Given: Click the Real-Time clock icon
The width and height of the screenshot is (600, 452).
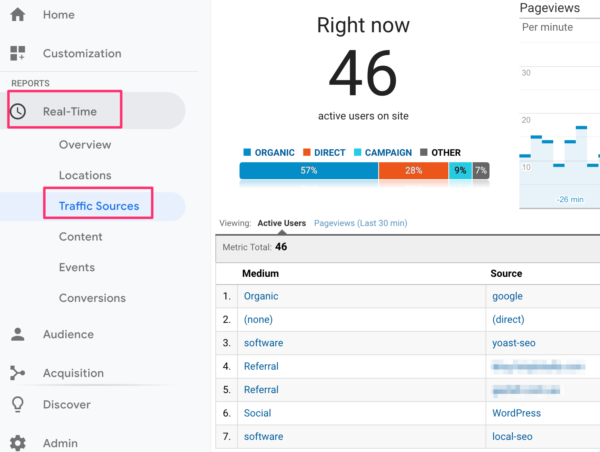Looking at the screenshot, I should tap(18, 111).
